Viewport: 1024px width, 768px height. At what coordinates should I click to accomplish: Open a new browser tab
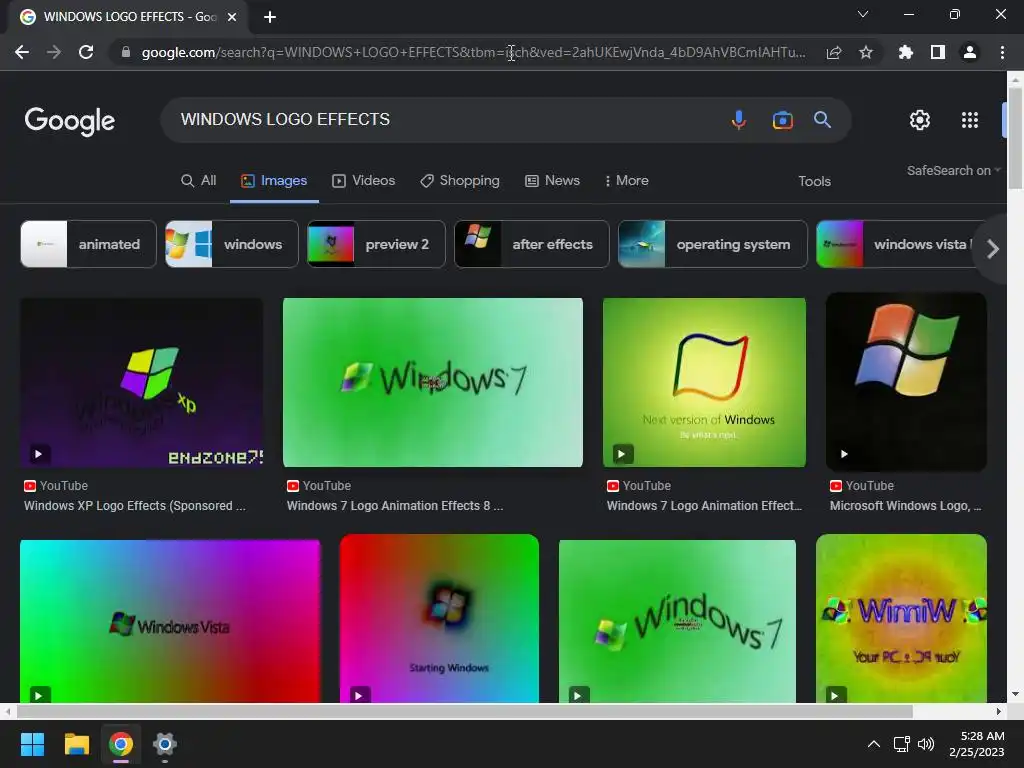[270, 17]
